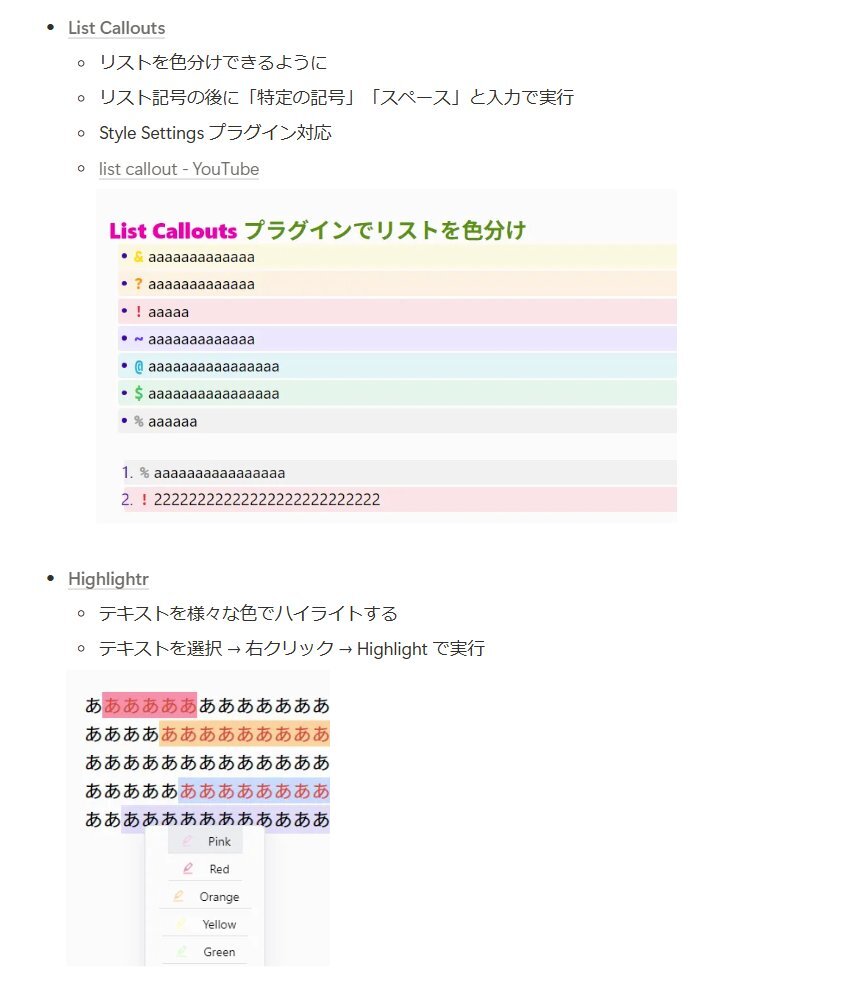This screenshot has width=856, height=997.
Task: Open the Highlightr plugin link
Action: (x=108, y=579)
